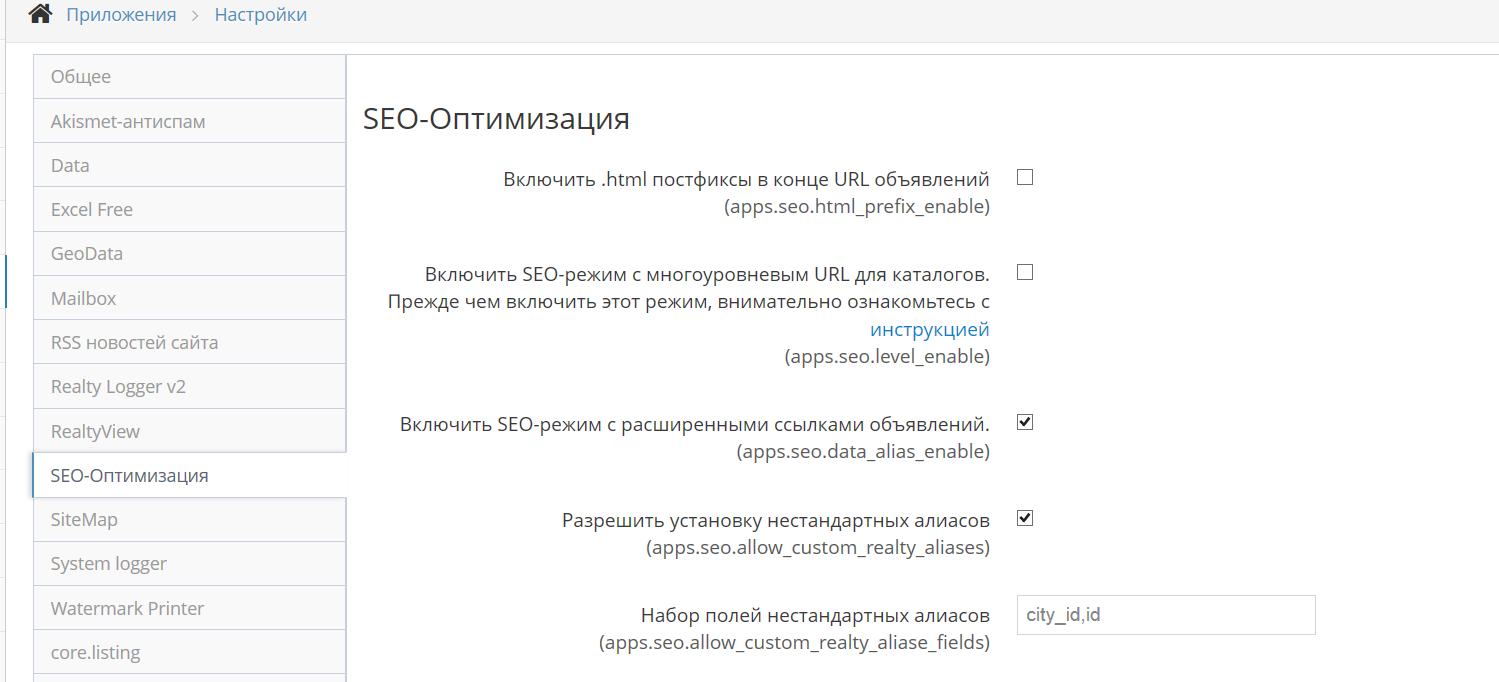Image resolution: width=1499 pixels, height=682 pixels.
Task: Open Watermark Printer settings tab
Action: coord(190,608)
